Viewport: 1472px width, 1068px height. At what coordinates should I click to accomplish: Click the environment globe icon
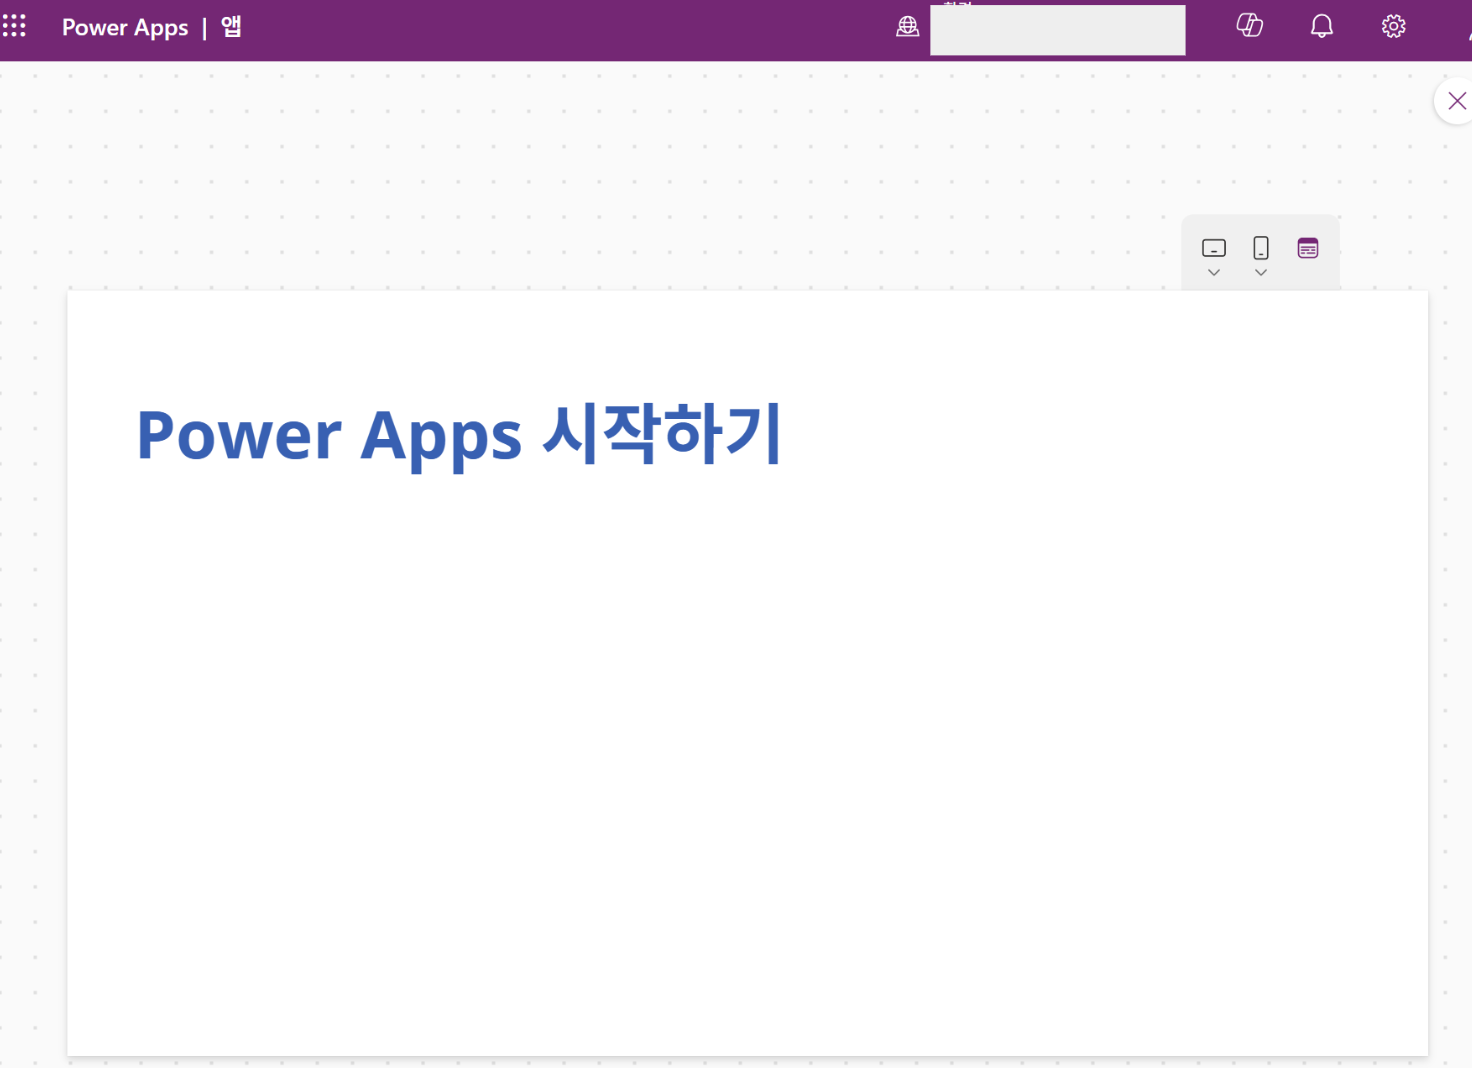pyautogui.click(x=908, y=27)
